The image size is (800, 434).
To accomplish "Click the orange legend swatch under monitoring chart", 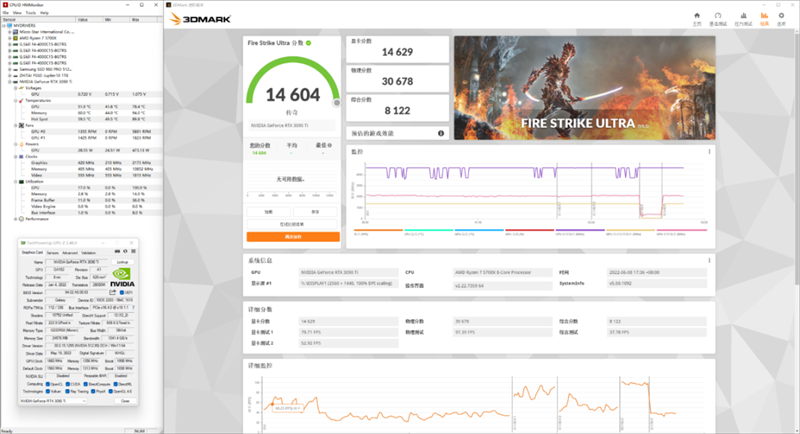I will 378,230.
